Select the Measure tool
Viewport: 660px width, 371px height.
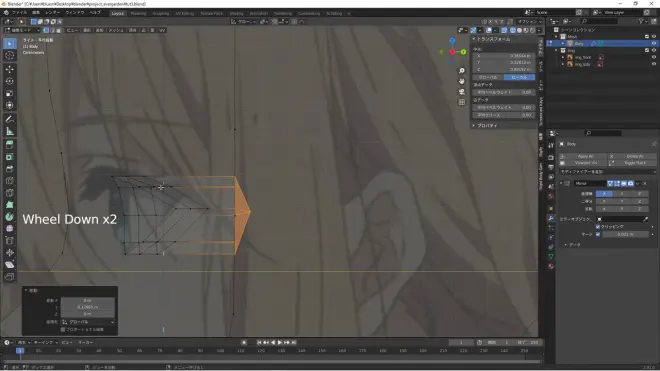[10, 131]
